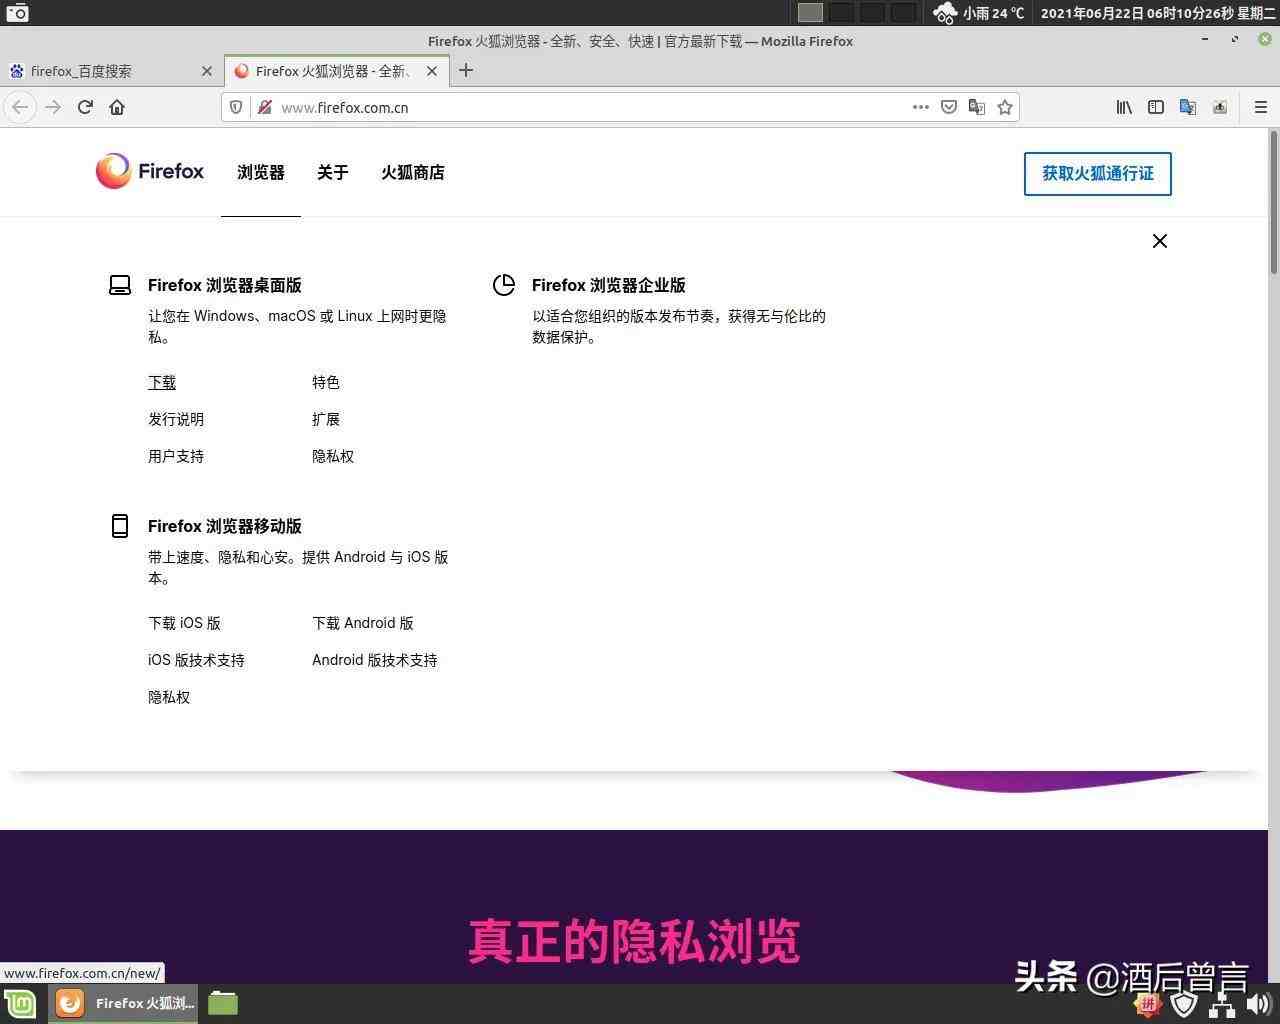Click the Firefox 浏览器桌面版 heading link

coord(225,285)
